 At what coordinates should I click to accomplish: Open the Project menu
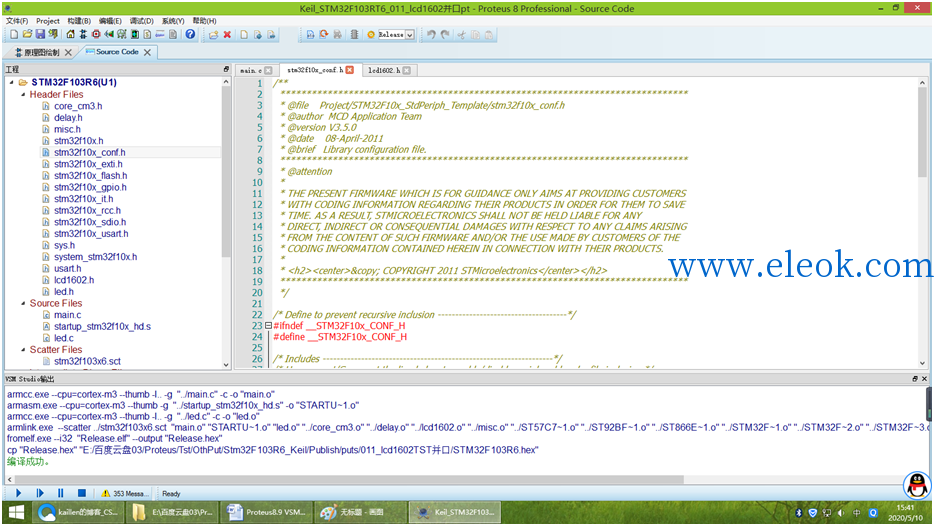tap(48, 21)
